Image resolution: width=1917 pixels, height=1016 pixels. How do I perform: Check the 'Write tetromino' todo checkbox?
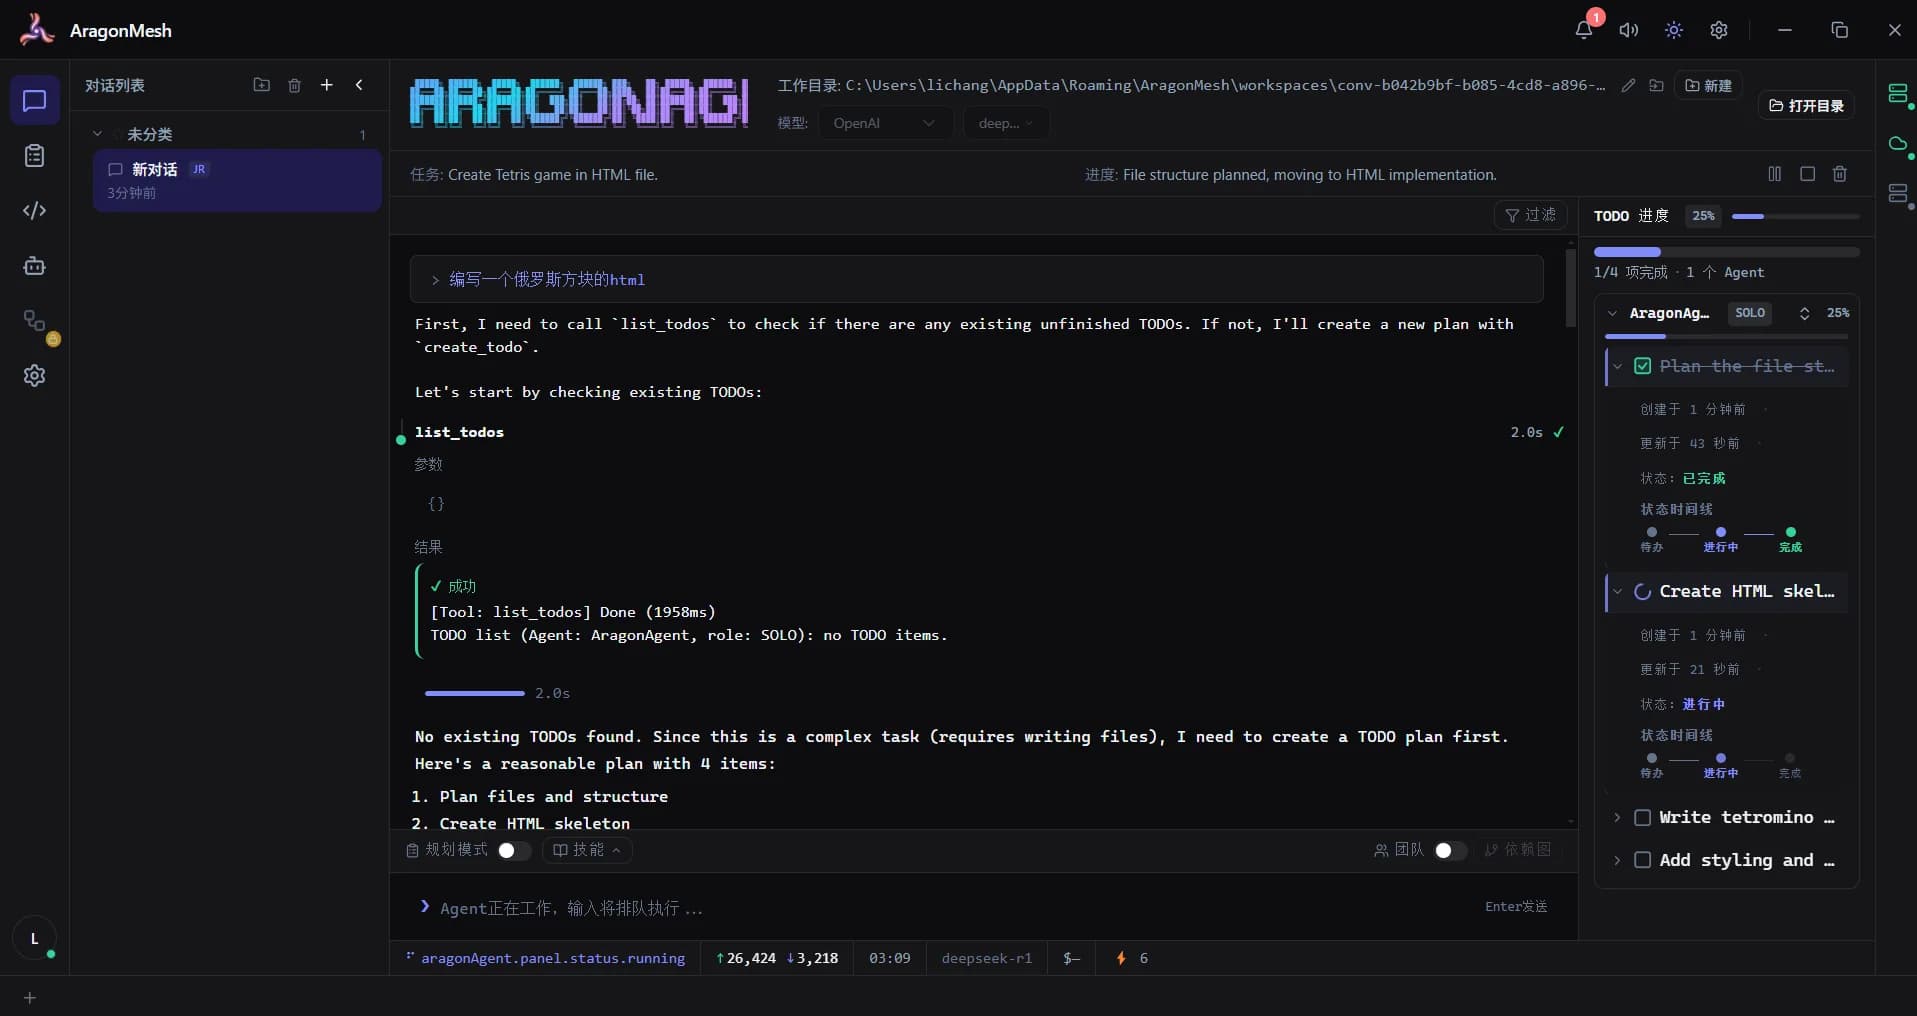tap(1642, 818)
